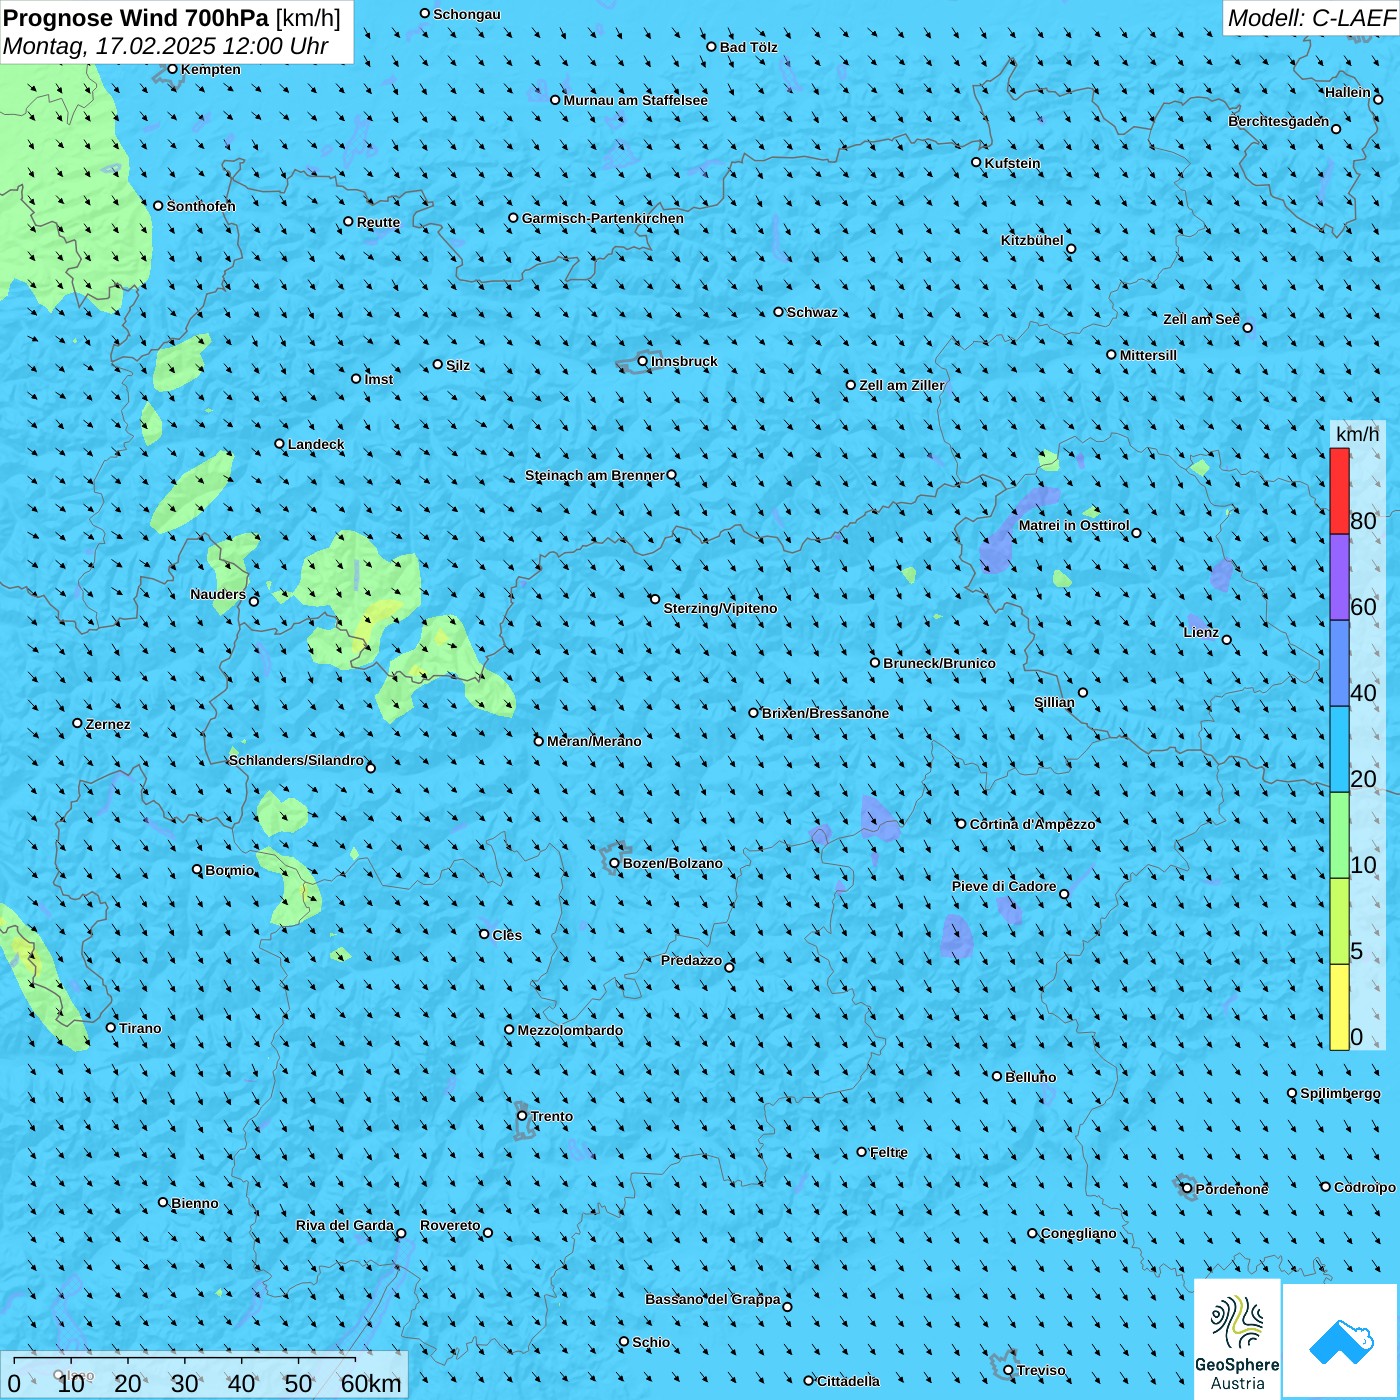This screenshot has width=1400, height=1400.
Task: Select the red 80 km/h legend swatch
Action: point(1339,491)
